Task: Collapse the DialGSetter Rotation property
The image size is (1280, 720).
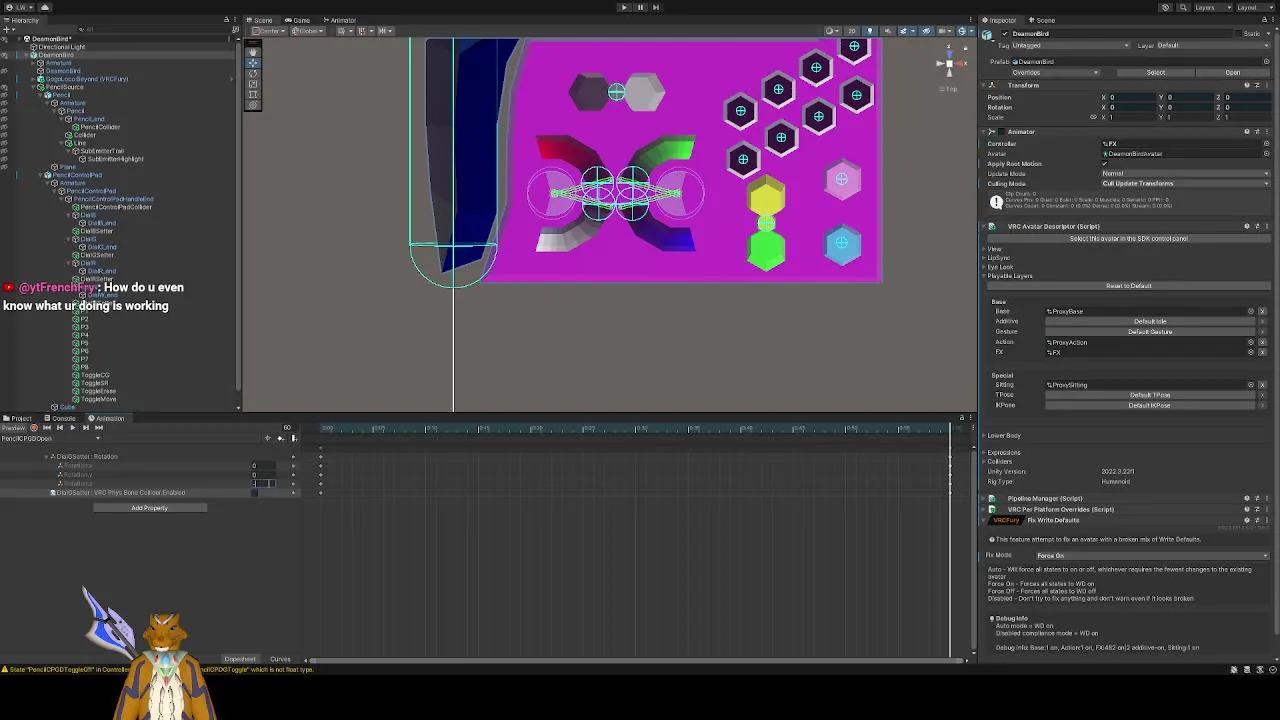Action: tap(47, 457)
